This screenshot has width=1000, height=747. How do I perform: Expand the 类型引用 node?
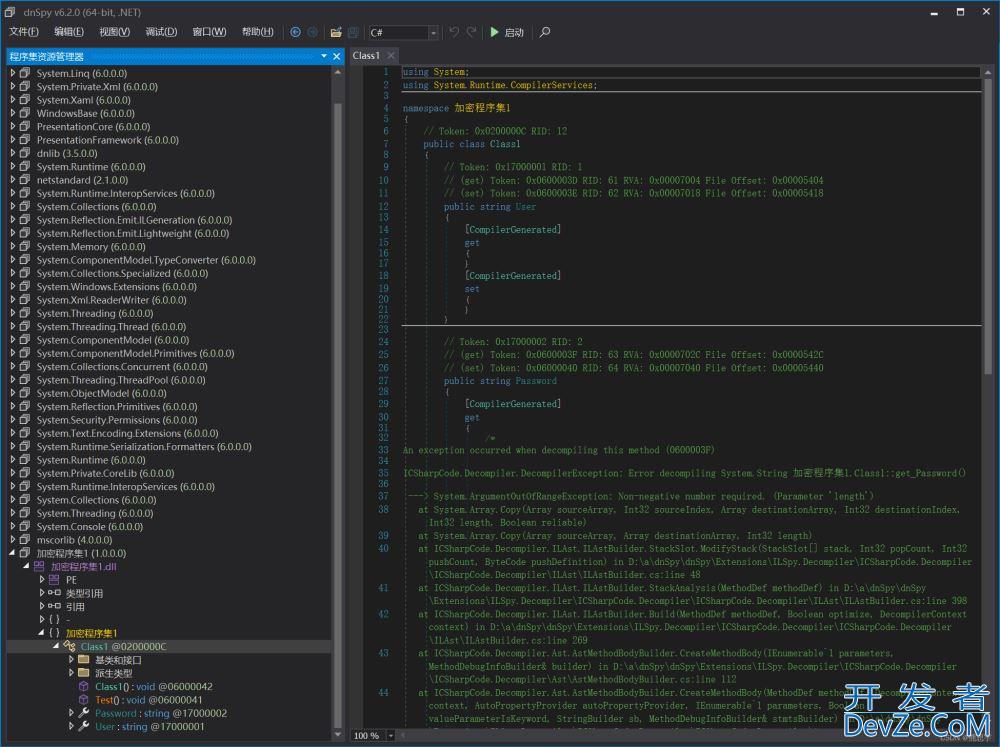tap(42, 593)
